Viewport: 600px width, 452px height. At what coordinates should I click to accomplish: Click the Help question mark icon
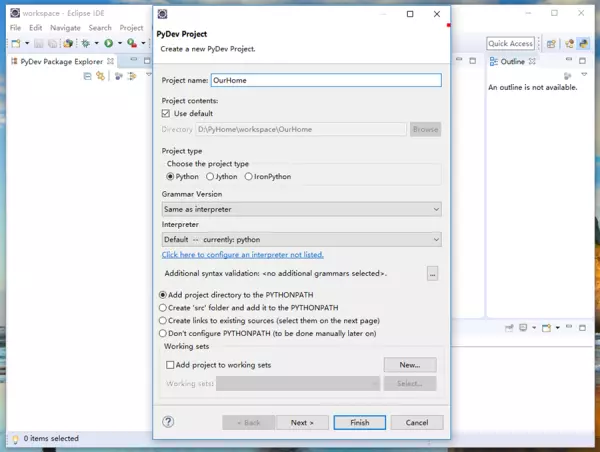pos(168,422)
